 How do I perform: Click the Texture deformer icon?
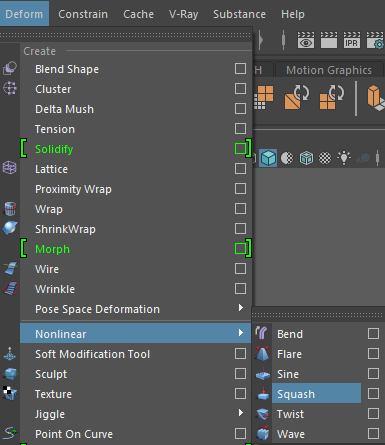[x=10, y=393]
